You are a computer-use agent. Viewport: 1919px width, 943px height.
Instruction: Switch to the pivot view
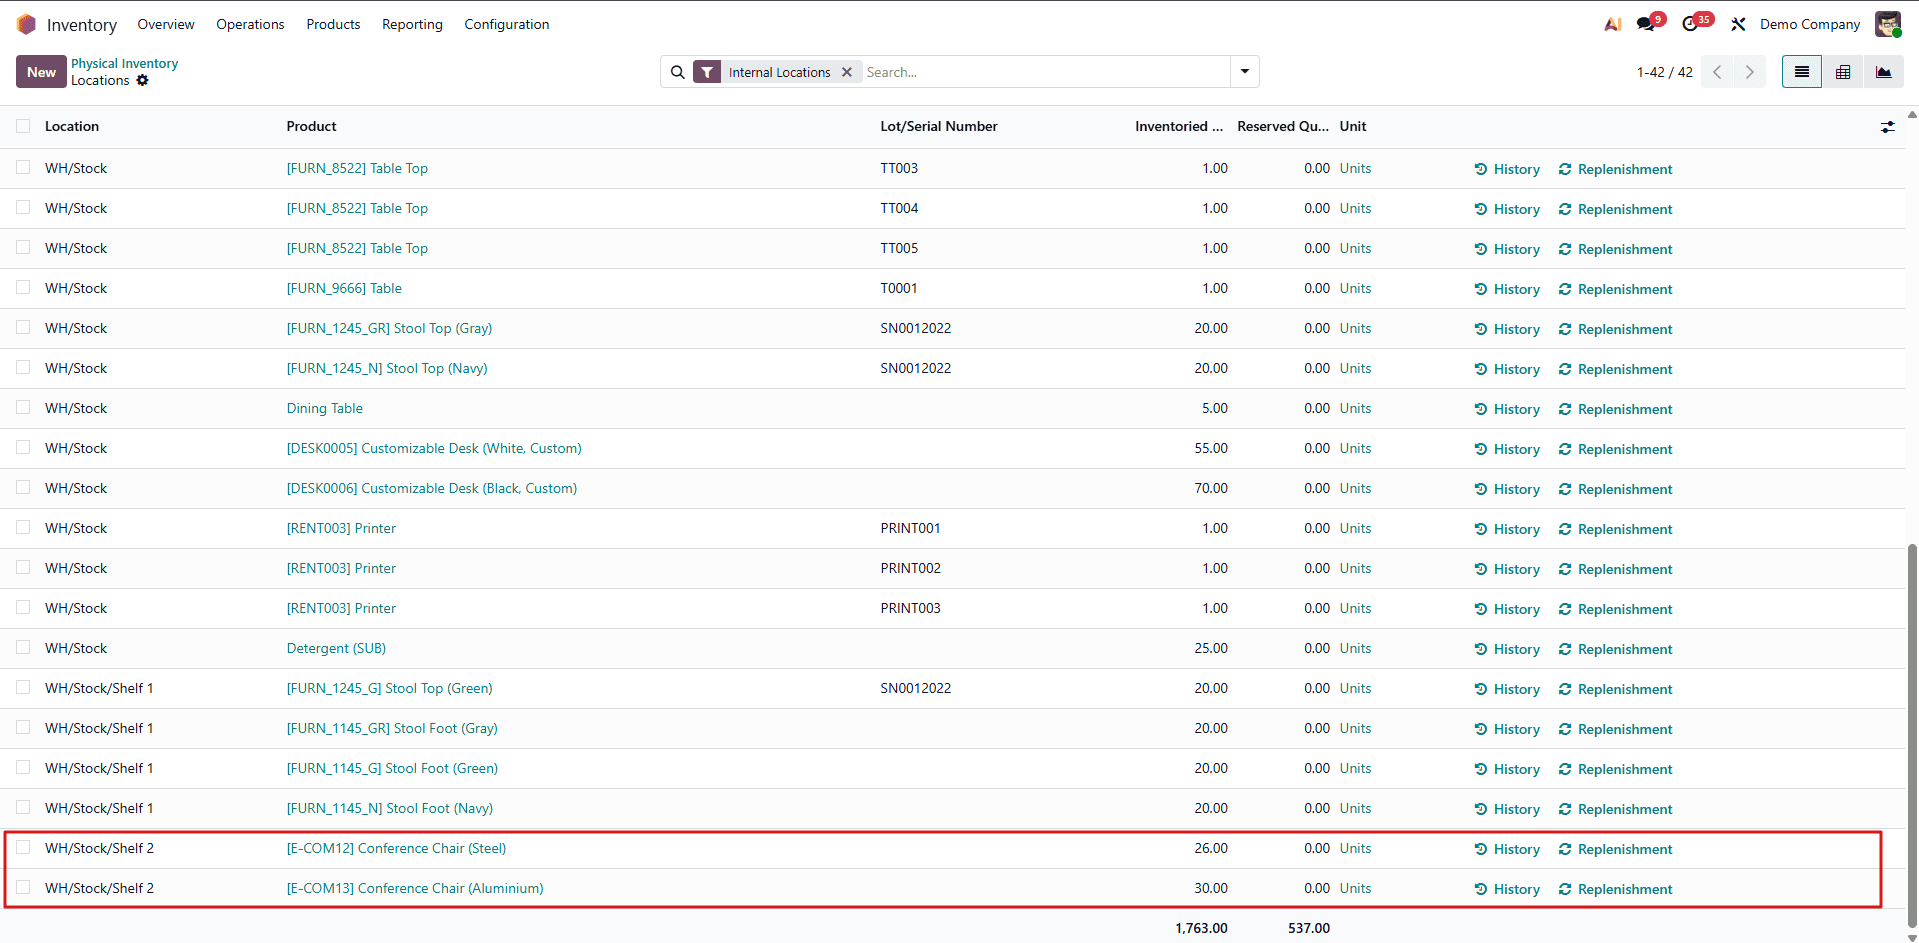pyautogui.click(x=1842, y=71)
